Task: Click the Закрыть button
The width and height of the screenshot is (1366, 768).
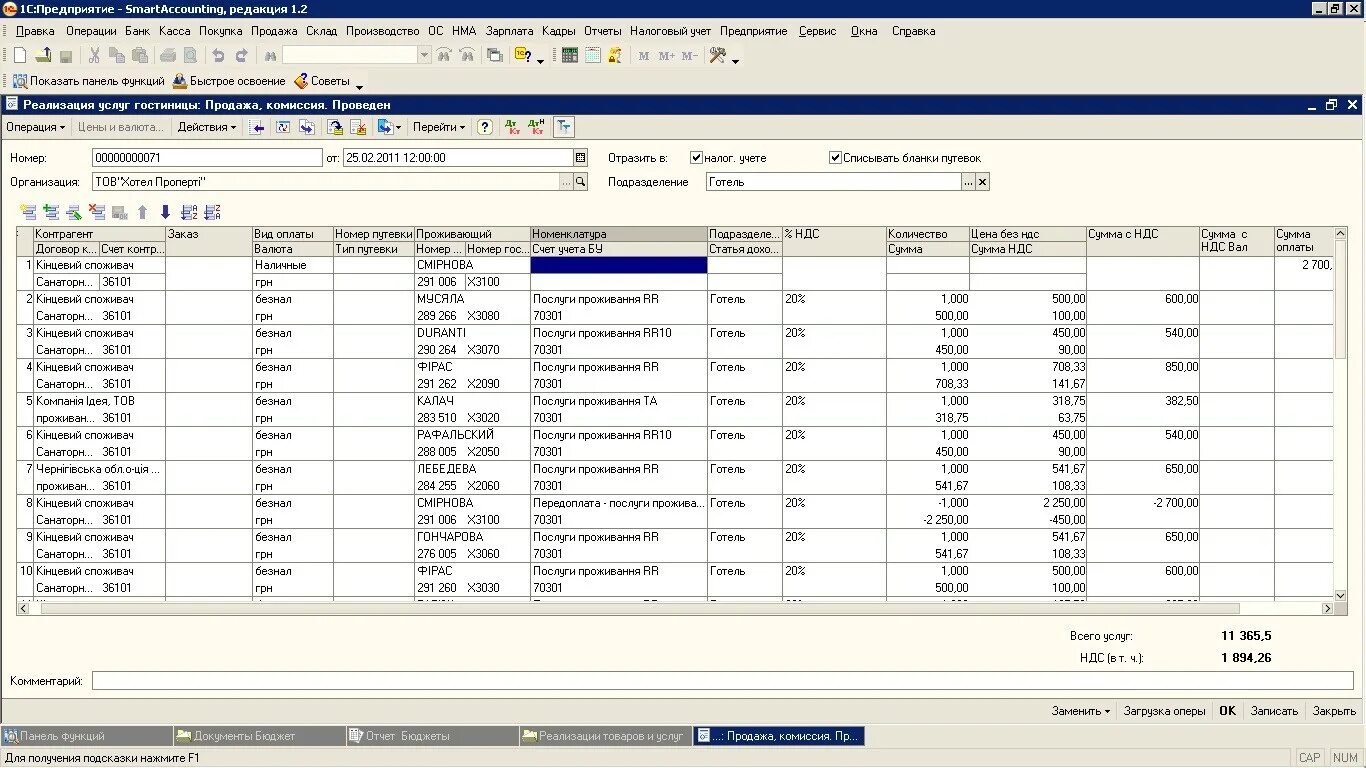Action: coord(1334,711)
